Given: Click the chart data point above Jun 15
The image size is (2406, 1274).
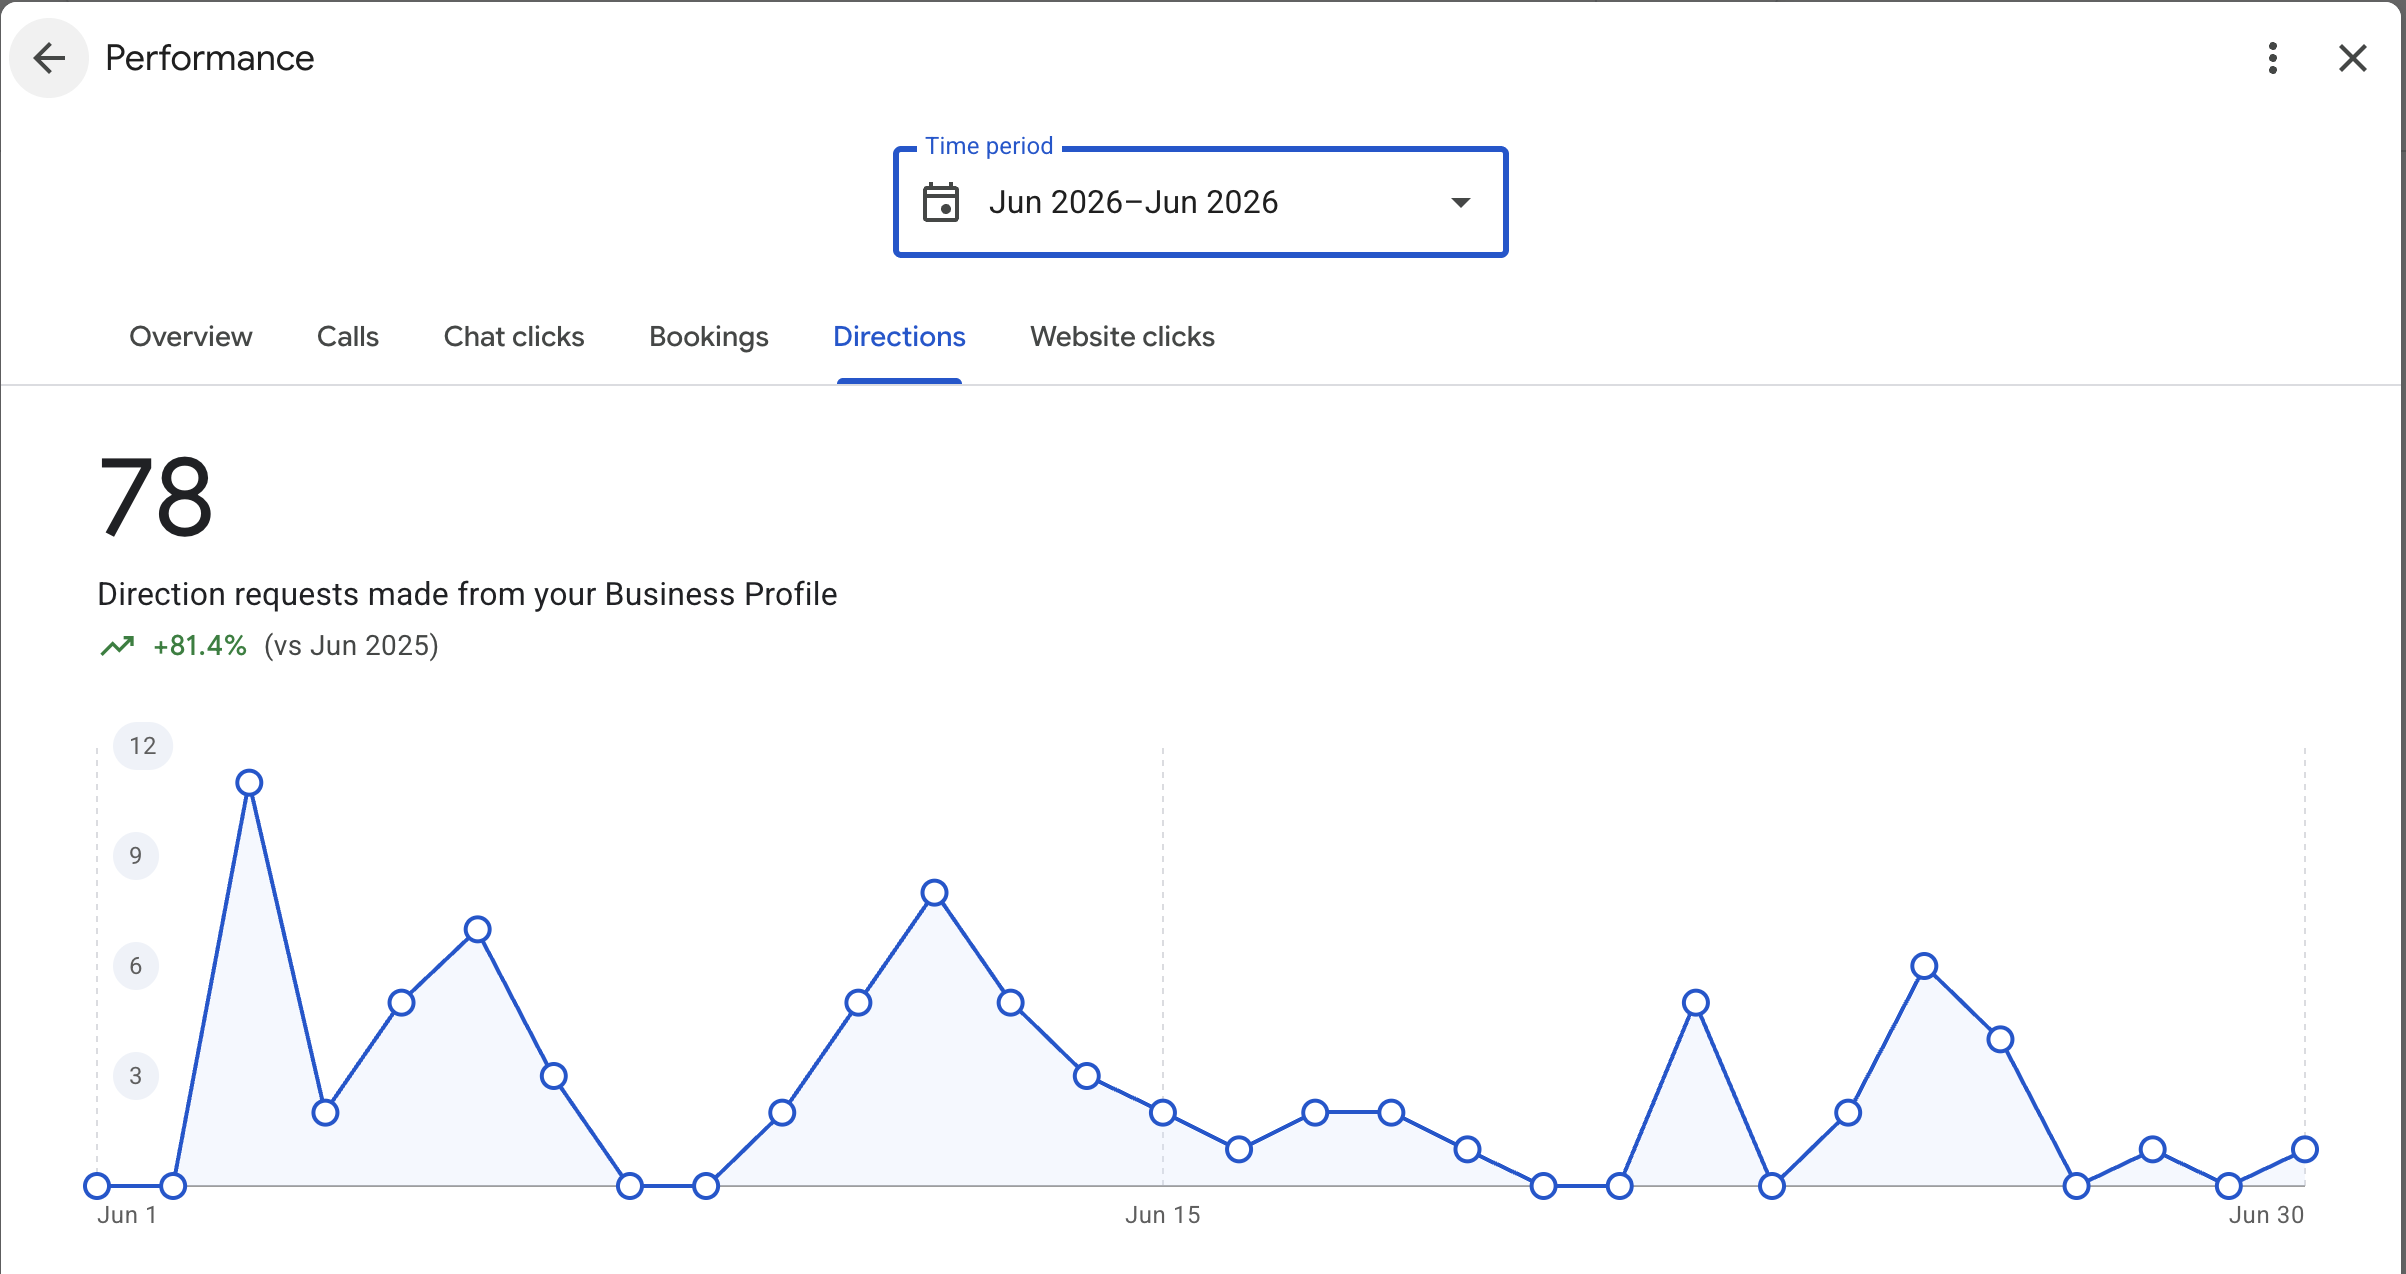Looking at the screenshot, I should pos(1163,1112).
